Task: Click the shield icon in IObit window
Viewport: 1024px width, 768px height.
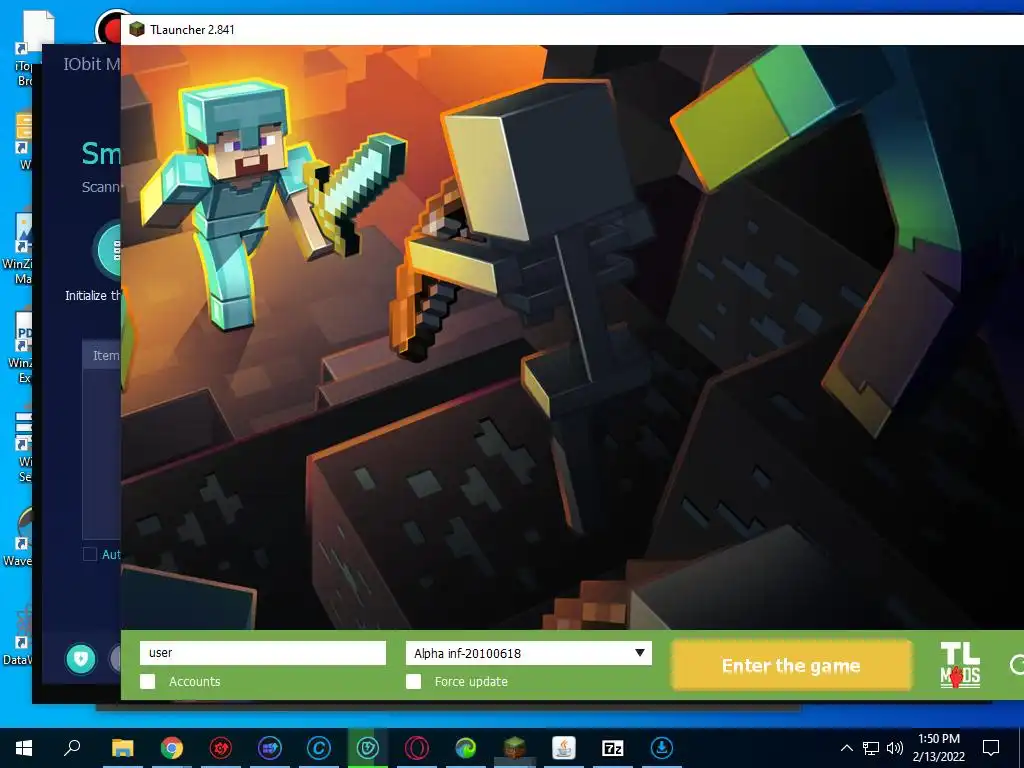Action: pyautogui.click(x=81, y=659)
